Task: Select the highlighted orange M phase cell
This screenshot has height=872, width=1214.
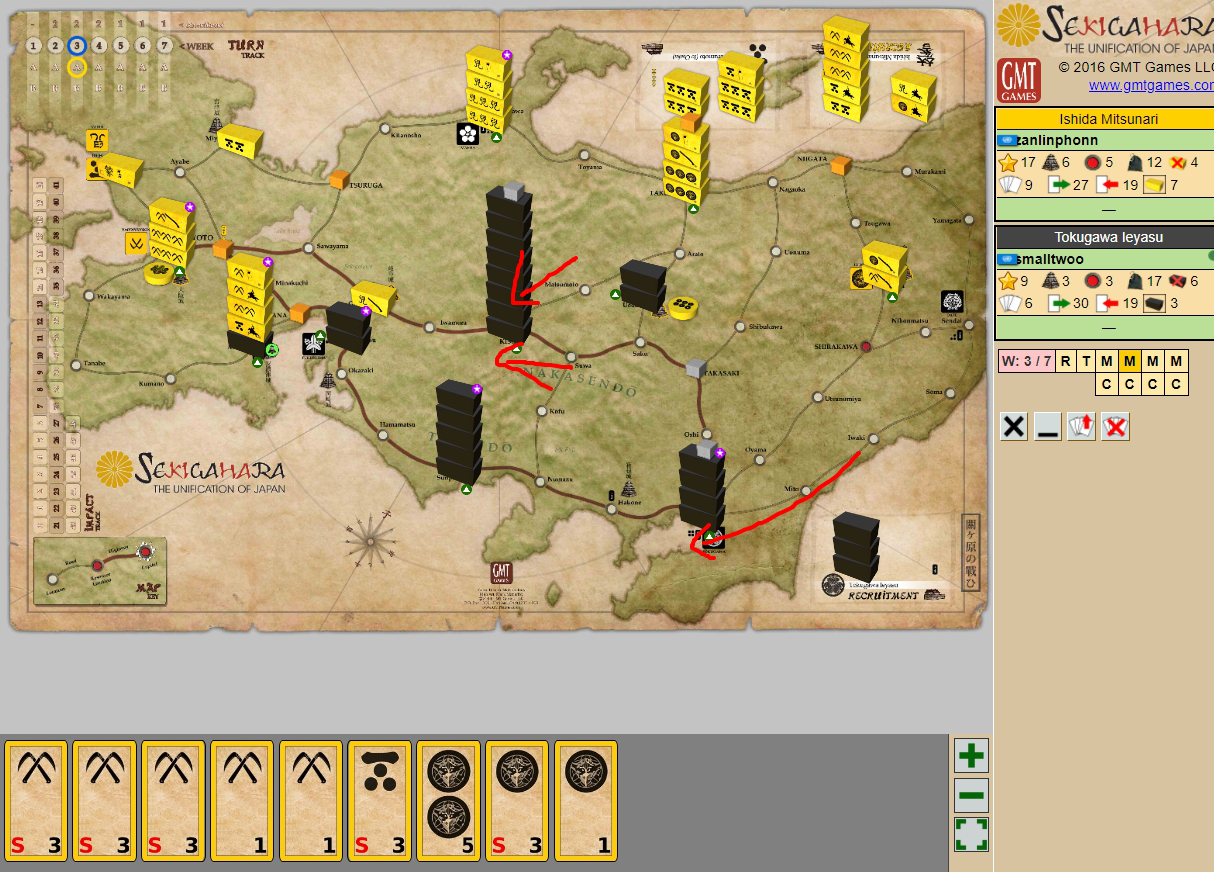Action: pyautogui.click(x=1131, y=361)
